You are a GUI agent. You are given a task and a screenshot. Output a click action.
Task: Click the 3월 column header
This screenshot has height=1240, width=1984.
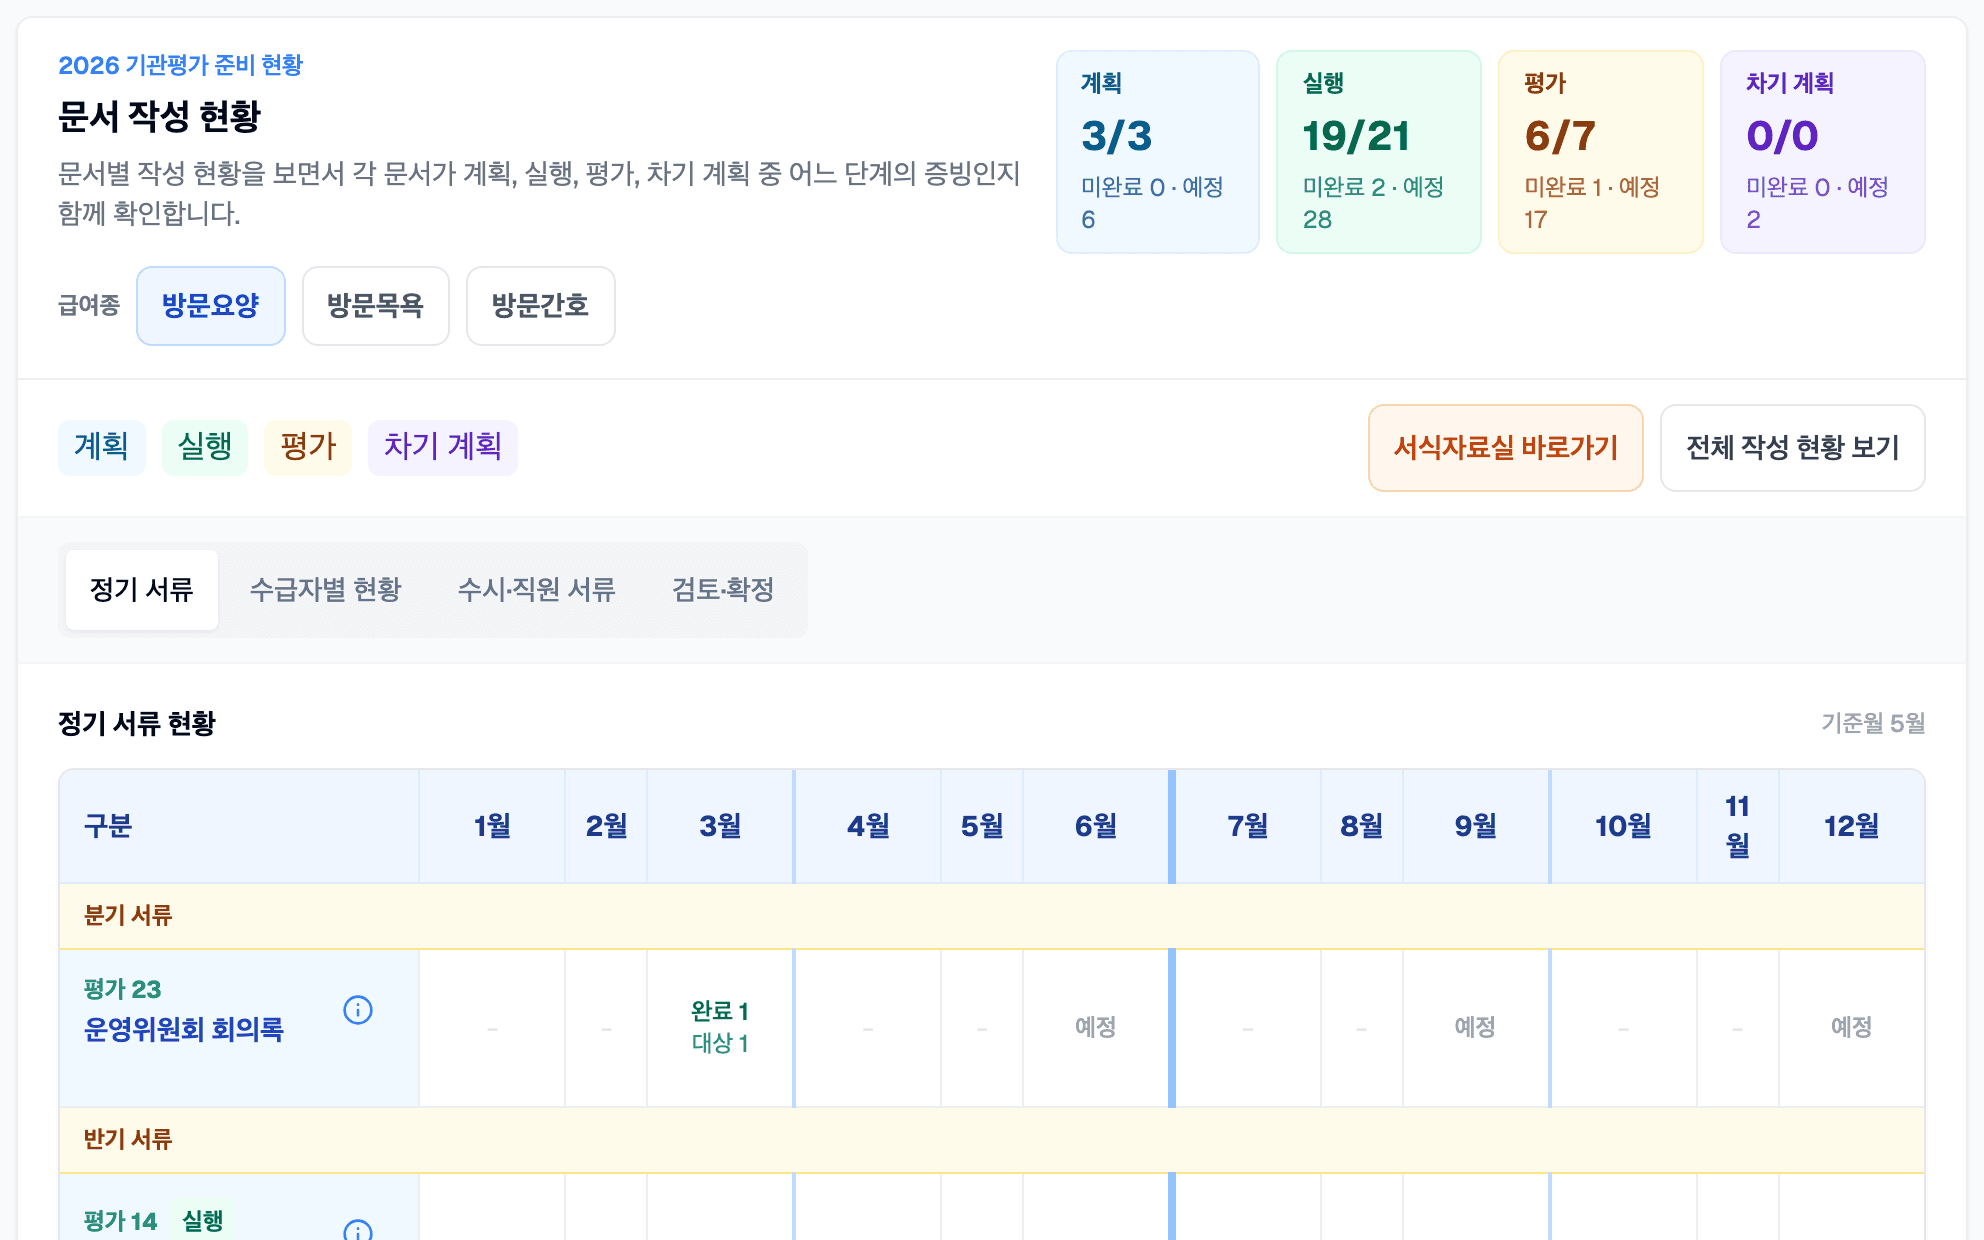click(720, 827)
